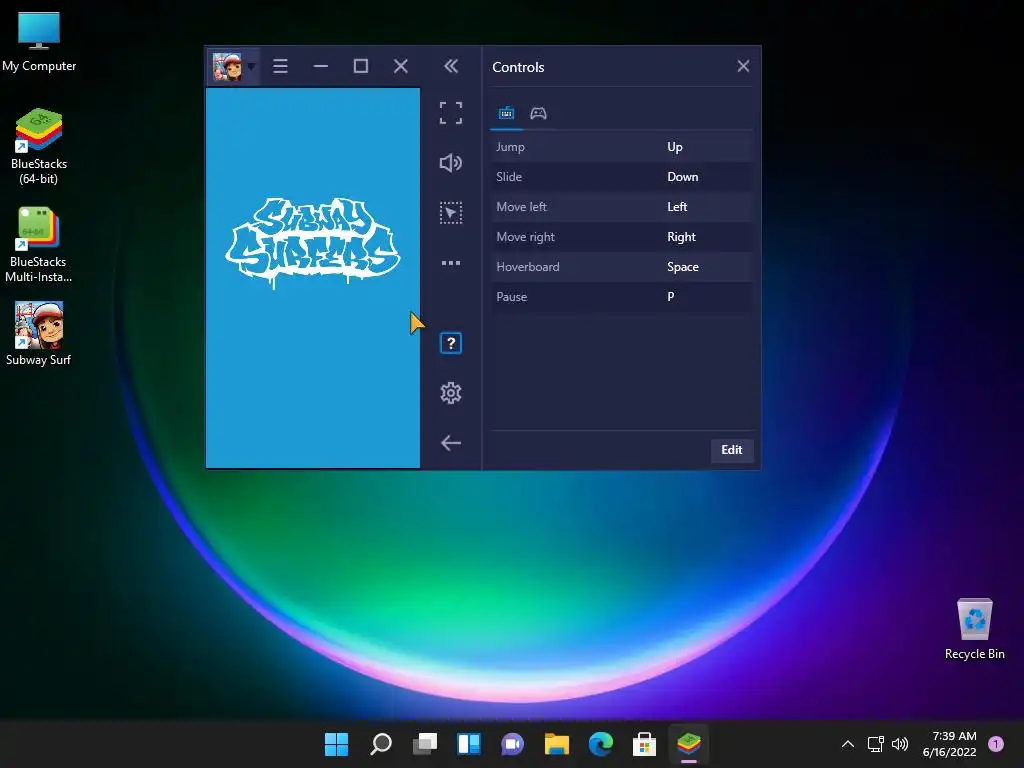Click the Space key binding
The width and height of the screenshot is (1024, 768).
point(682,267)
